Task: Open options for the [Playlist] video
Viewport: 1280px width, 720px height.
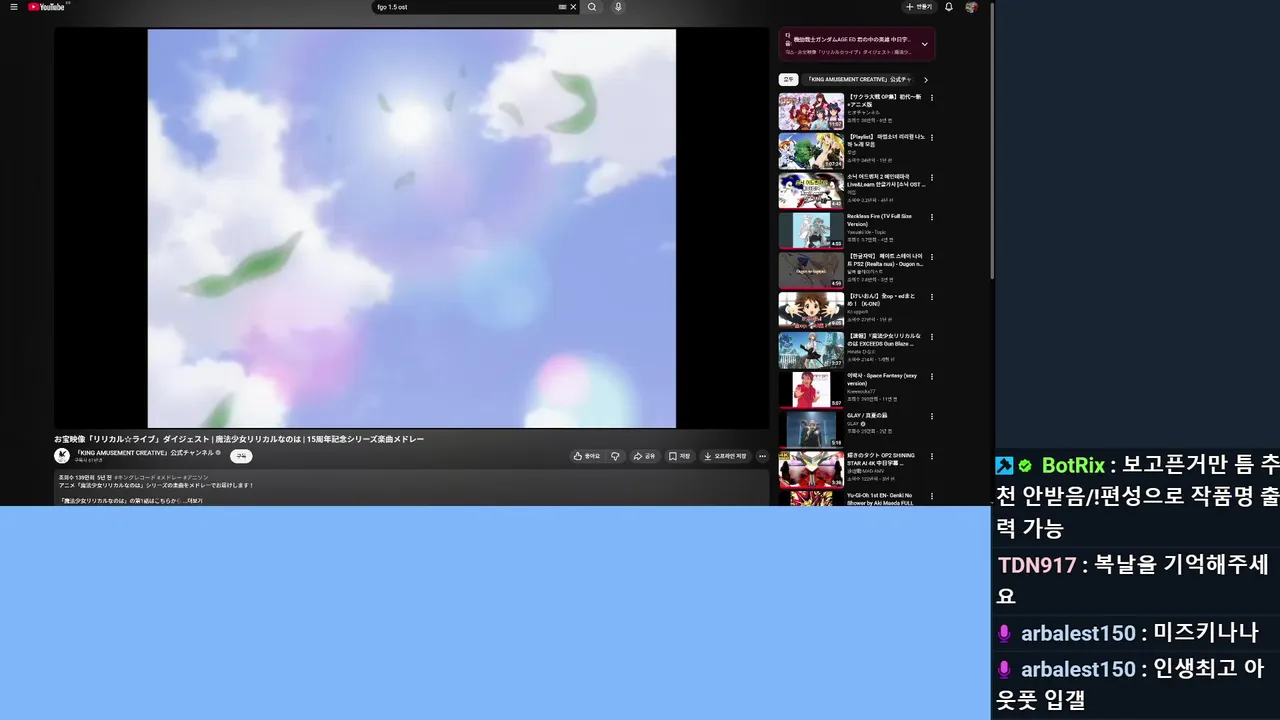Action: (932, 137)
